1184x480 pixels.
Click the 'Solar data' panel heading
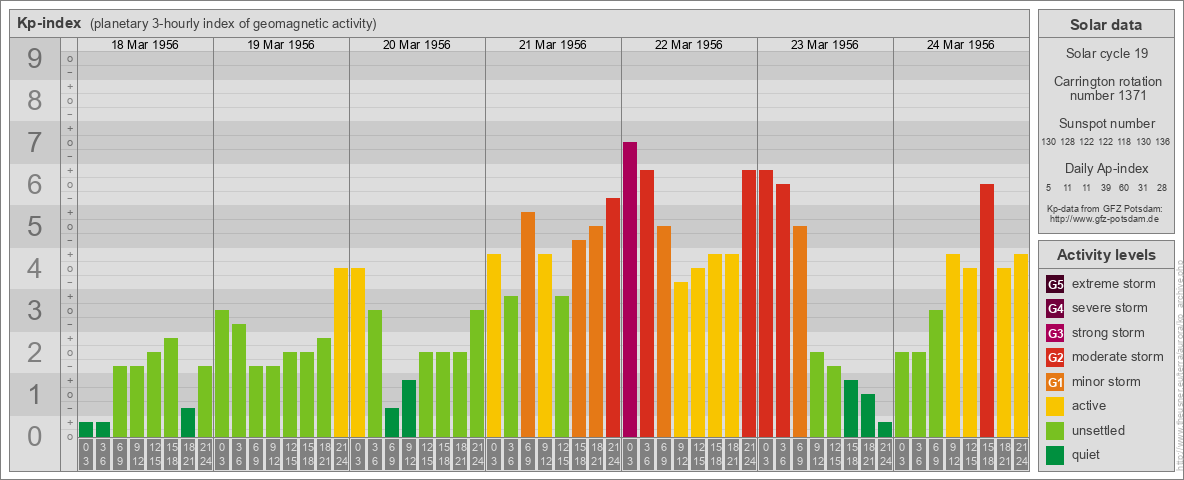tap(1106, 25)
